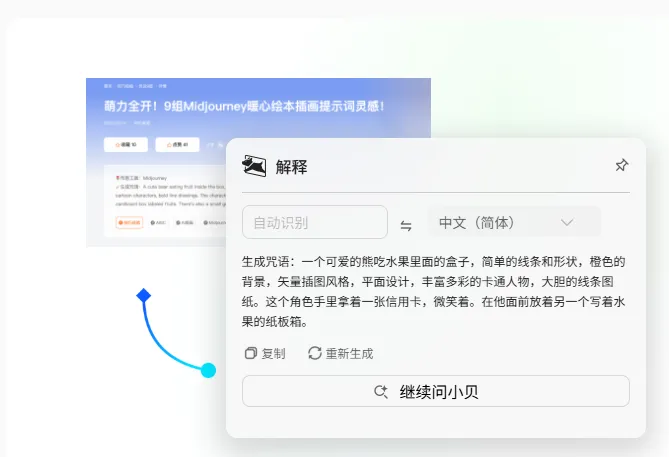
Task: Click the 自动识别 source language field
Action: pos(315,222)
